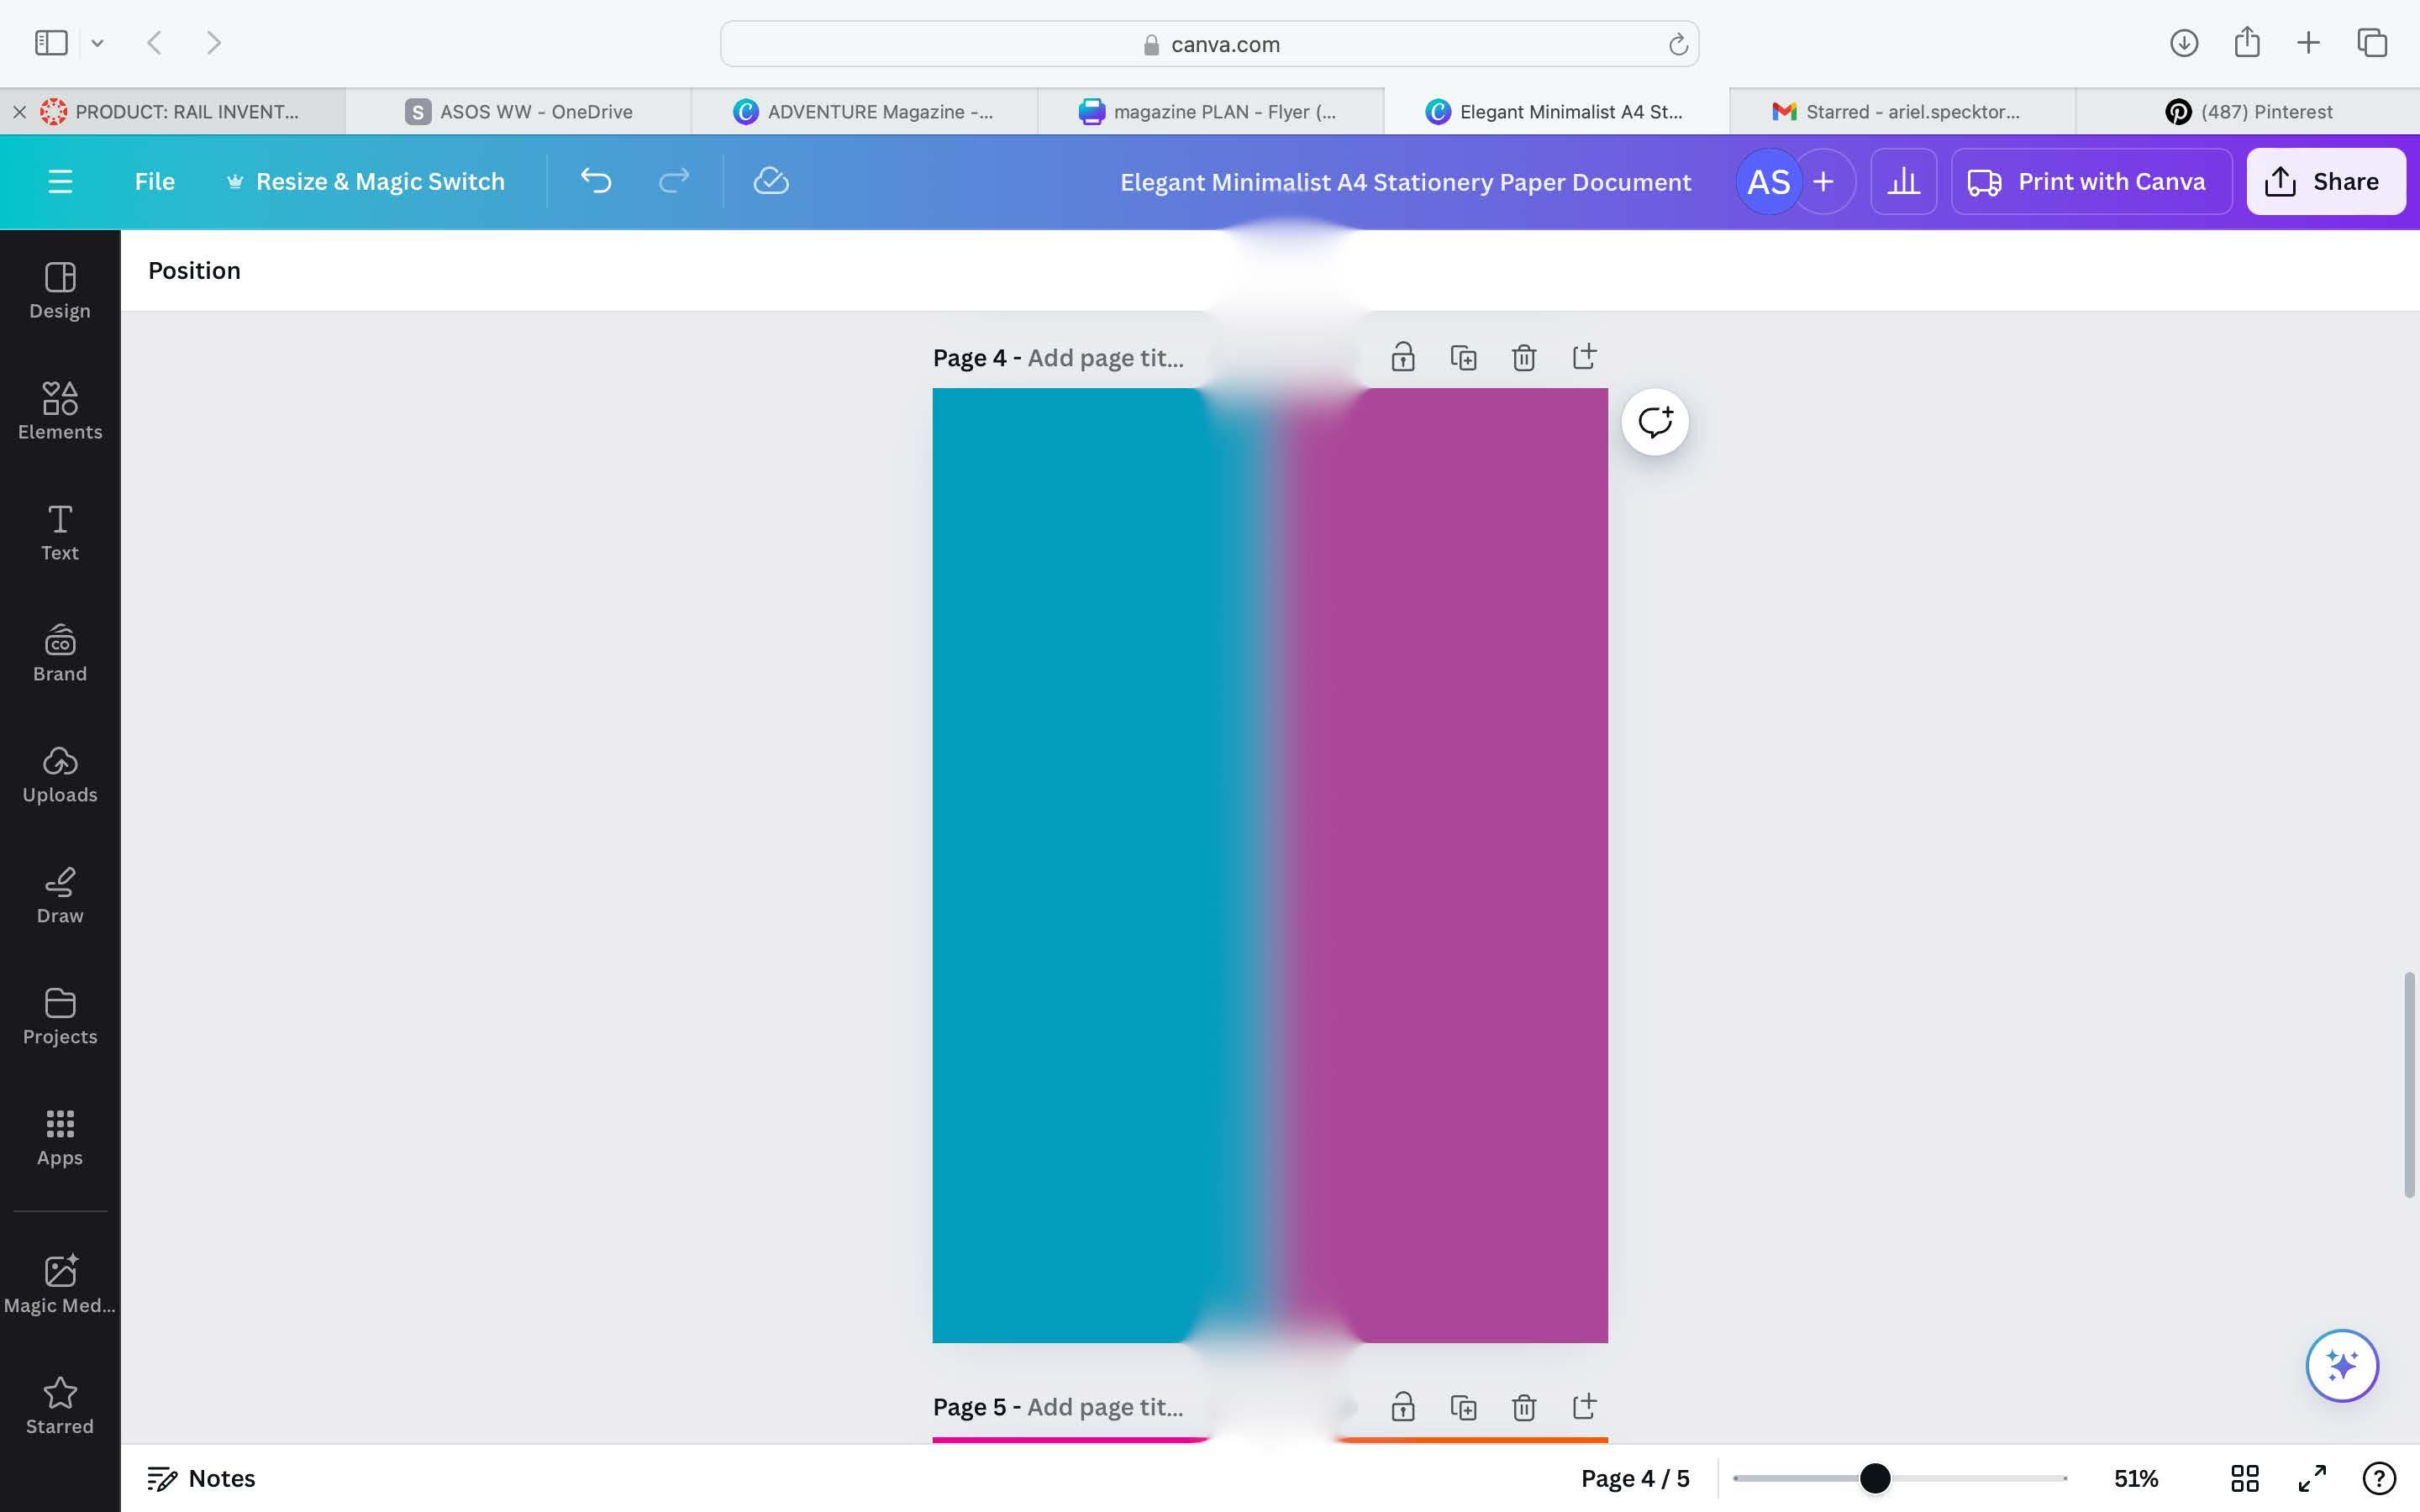Open the main hamburger menu

(x=60, y=181)
